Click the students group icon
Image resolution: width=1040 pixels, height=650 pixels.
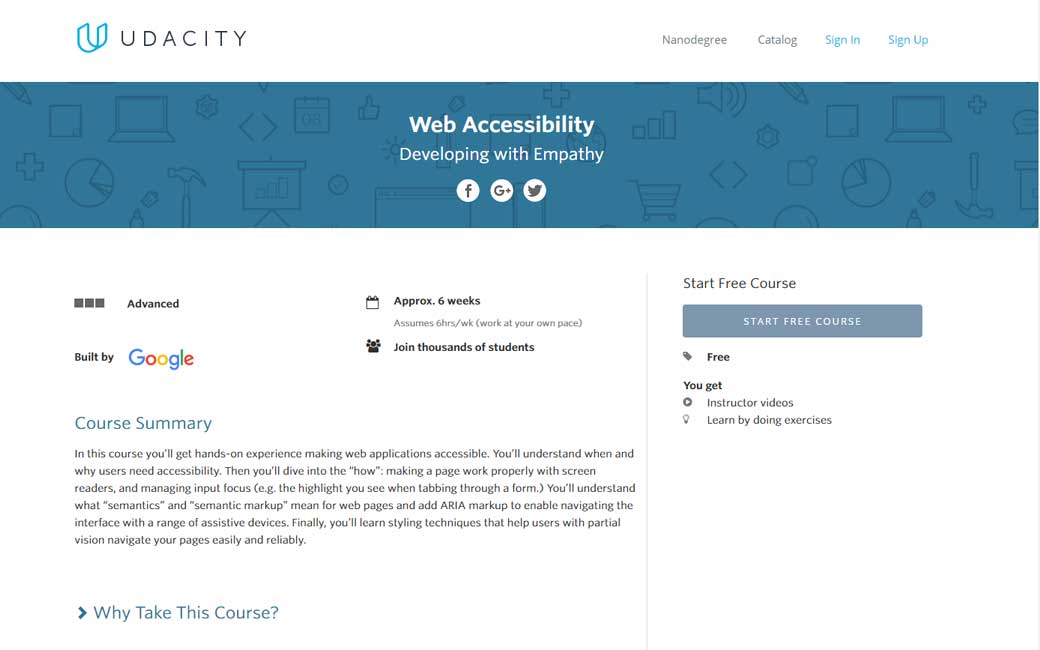tap(373, 347)
